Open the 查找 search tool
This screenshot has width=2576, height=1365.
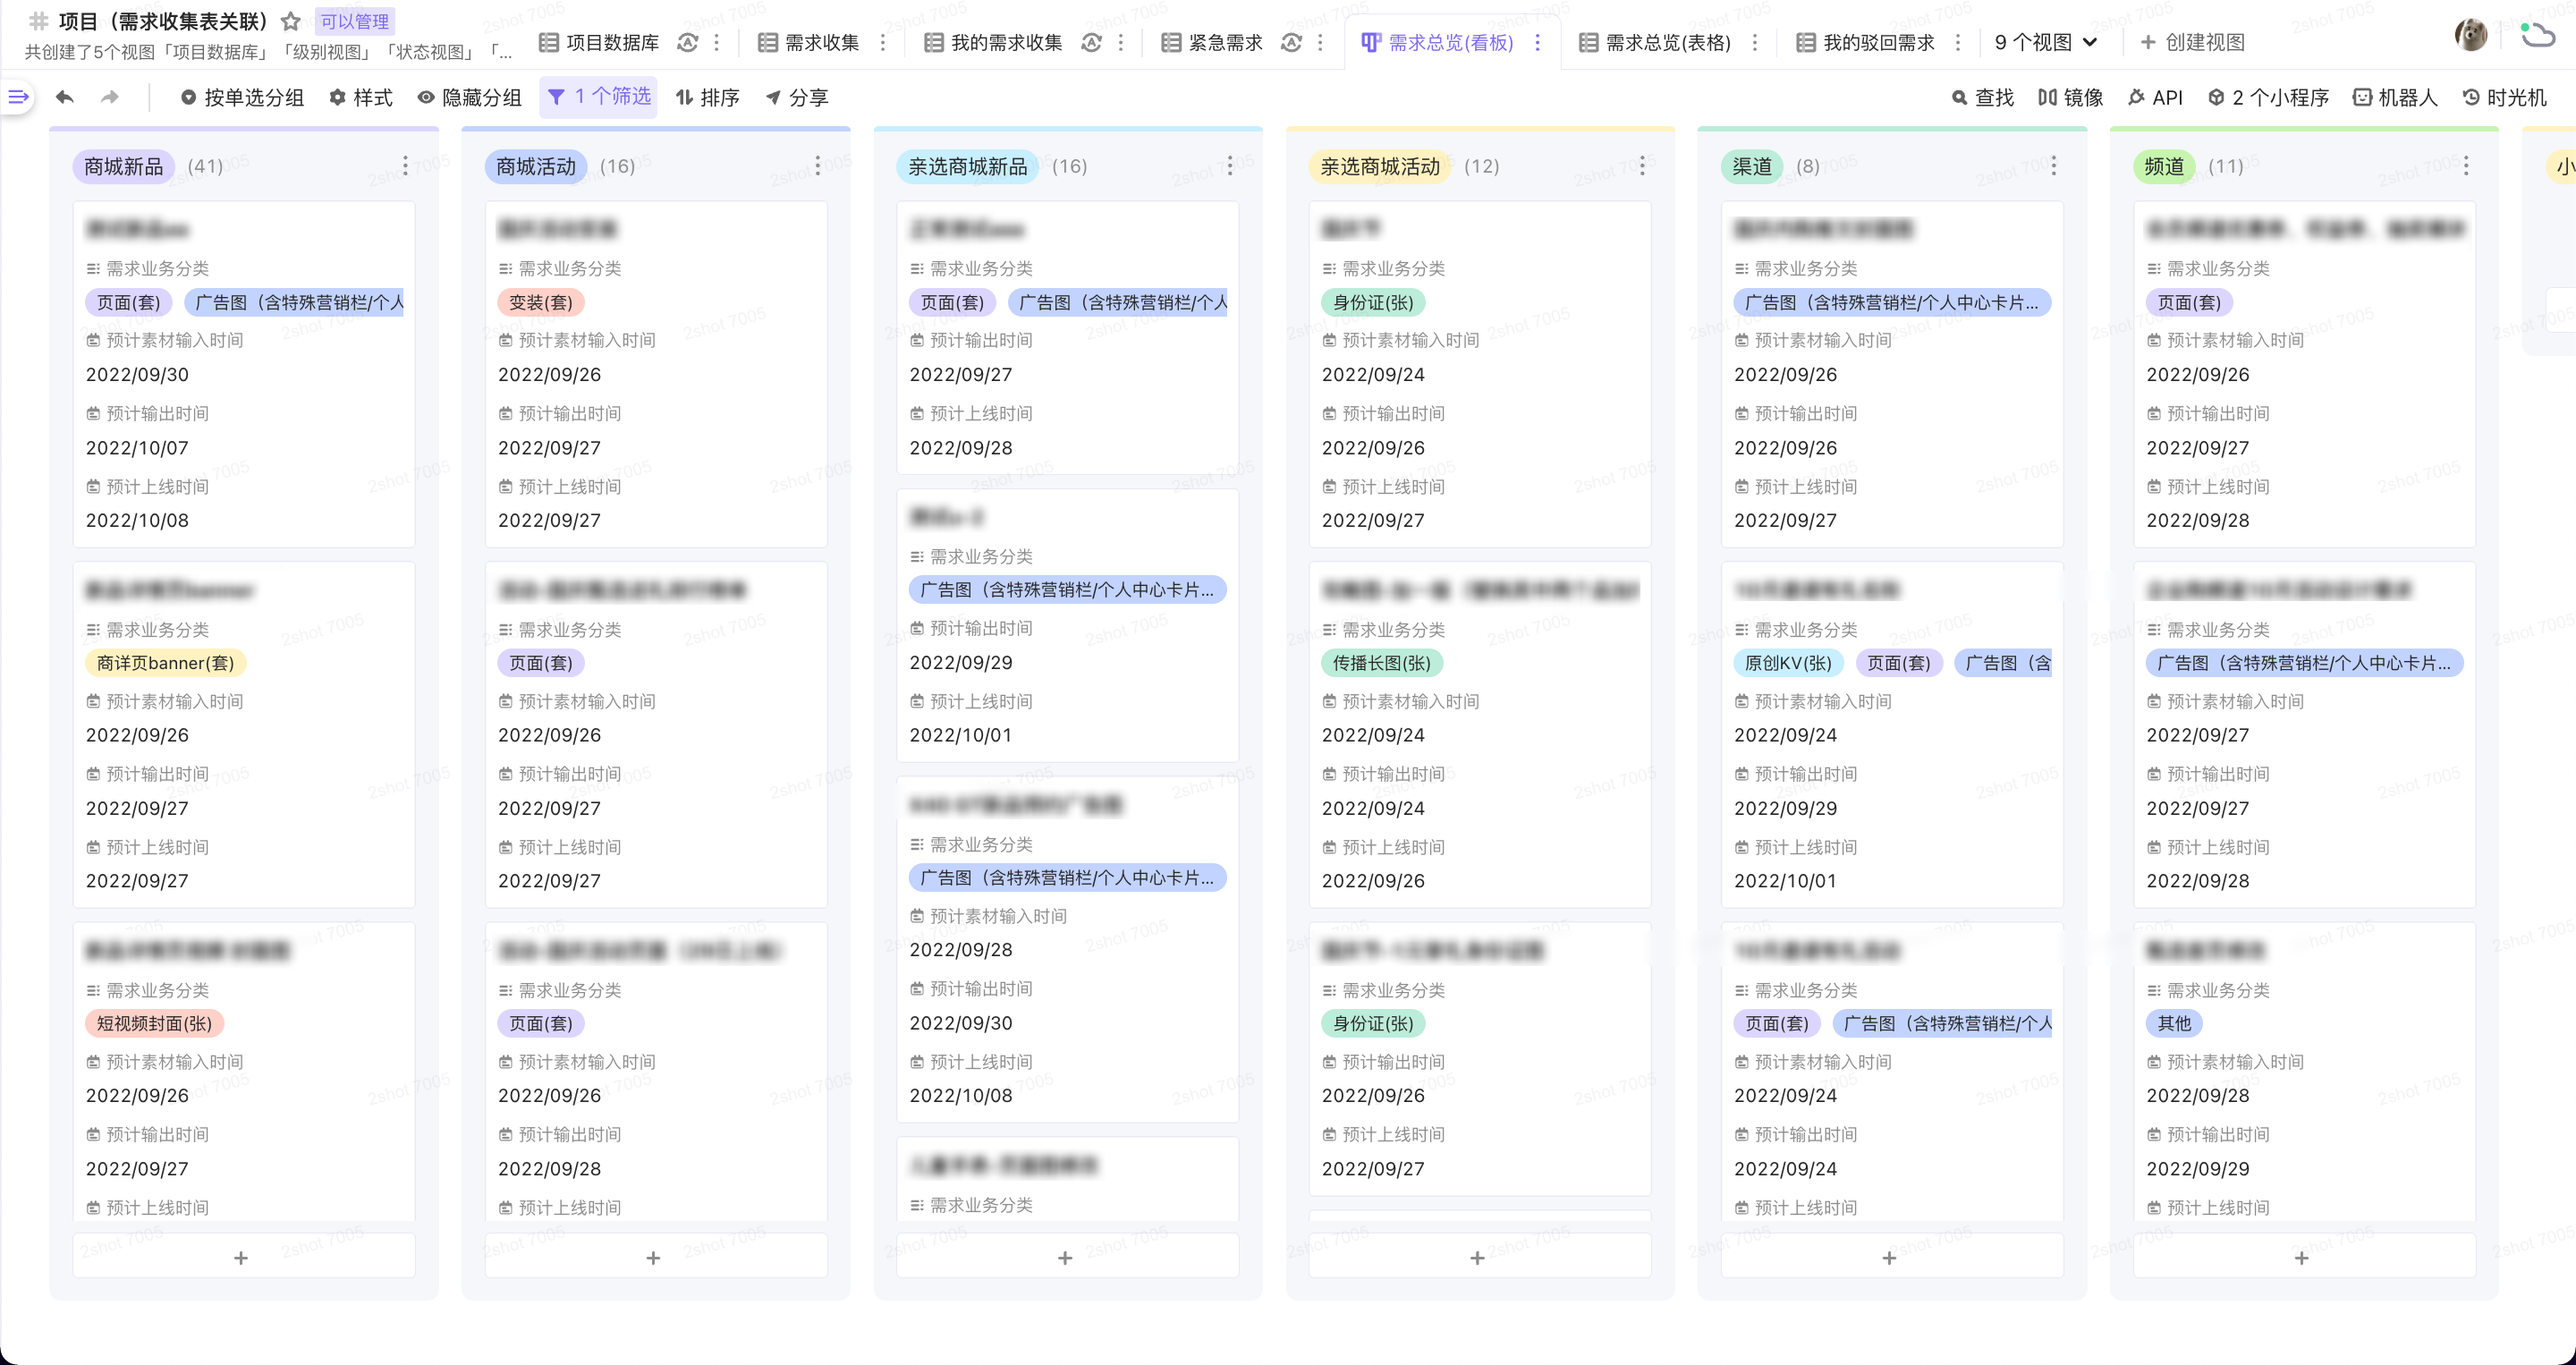(1982, 97)
